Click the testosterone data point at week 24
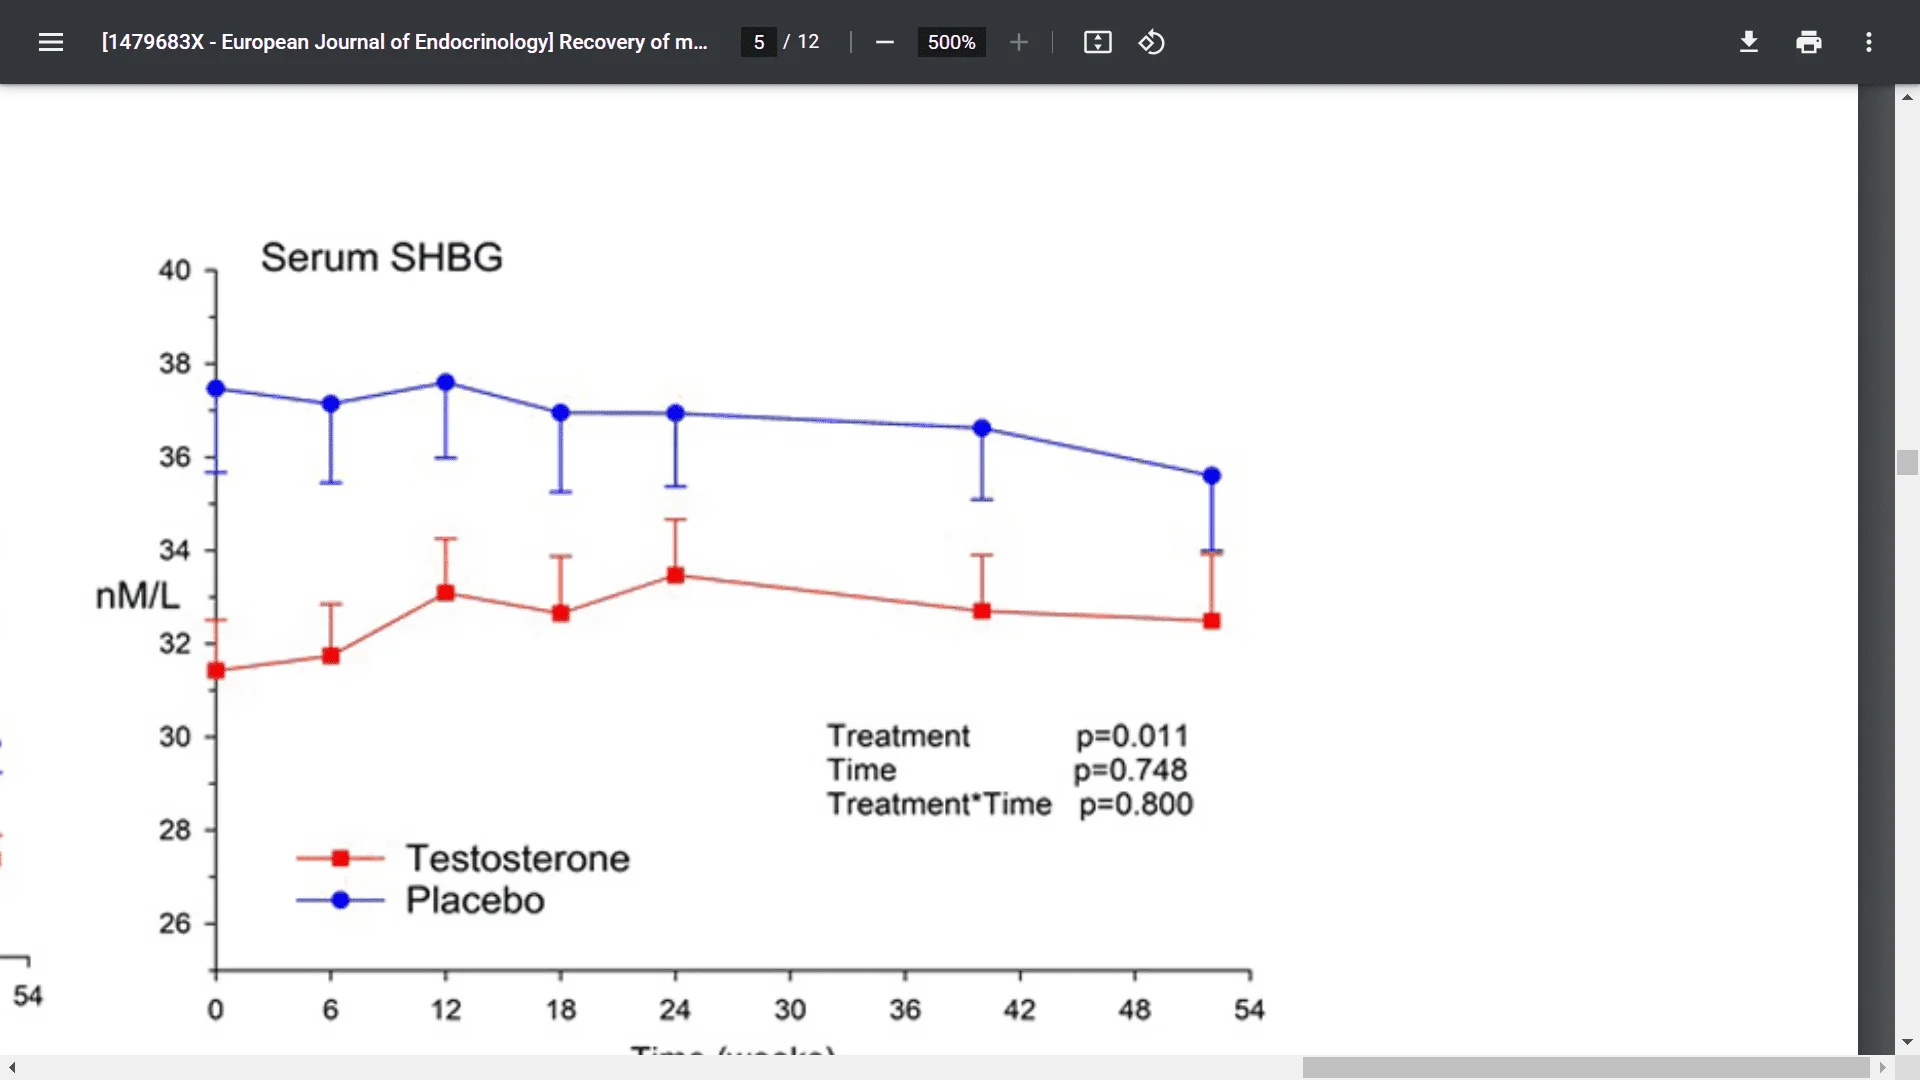Viewport: 1920px width, 1080px height. [x=676, y=575]
